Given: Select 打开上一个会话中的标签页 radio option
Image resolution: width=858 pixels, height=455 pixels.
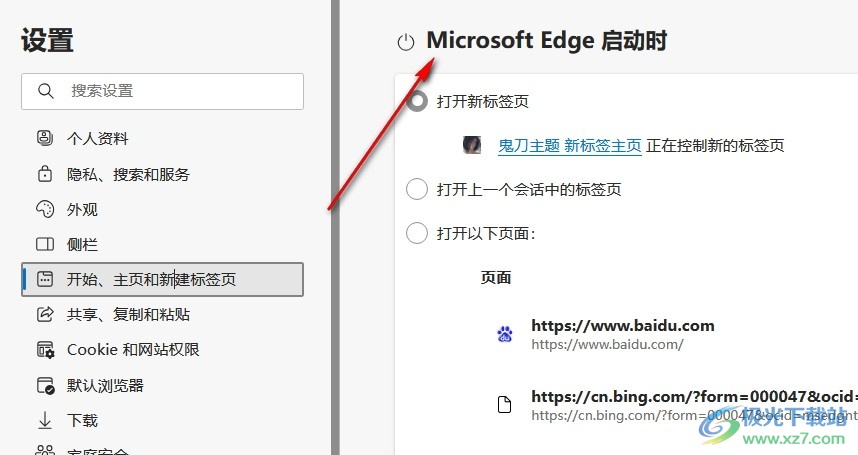Looking at the screenshot, I should pyautogui.click(x=417, y=189).
